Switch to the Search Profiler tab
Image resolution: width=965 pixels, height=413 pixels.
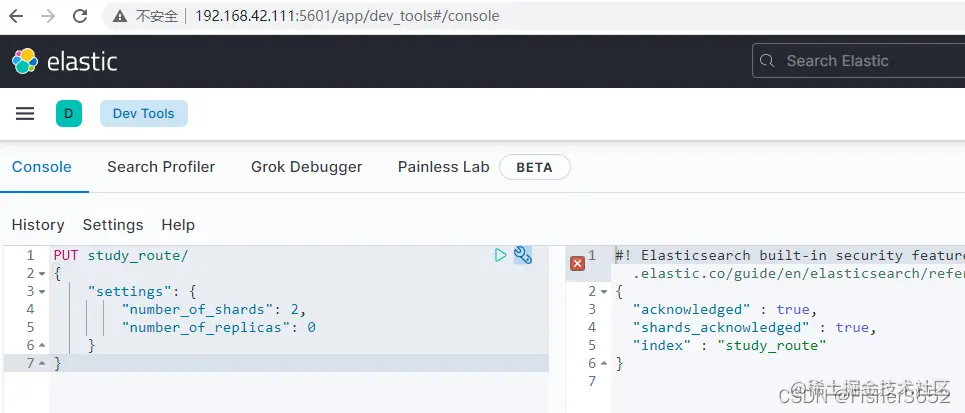(x=161, y=167)
